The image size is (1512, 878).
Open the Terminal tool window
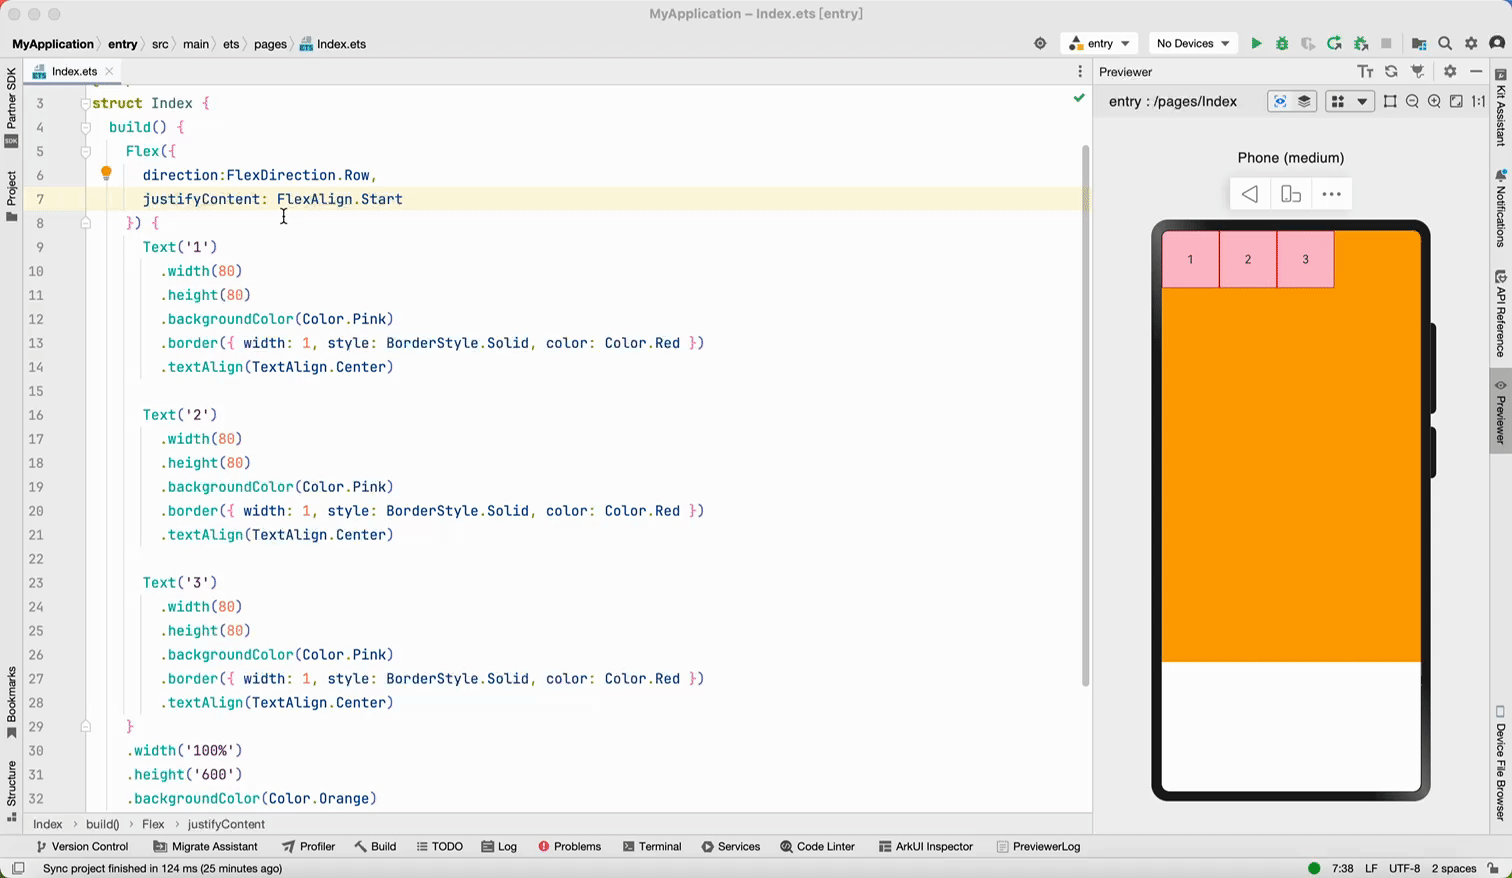651,847
